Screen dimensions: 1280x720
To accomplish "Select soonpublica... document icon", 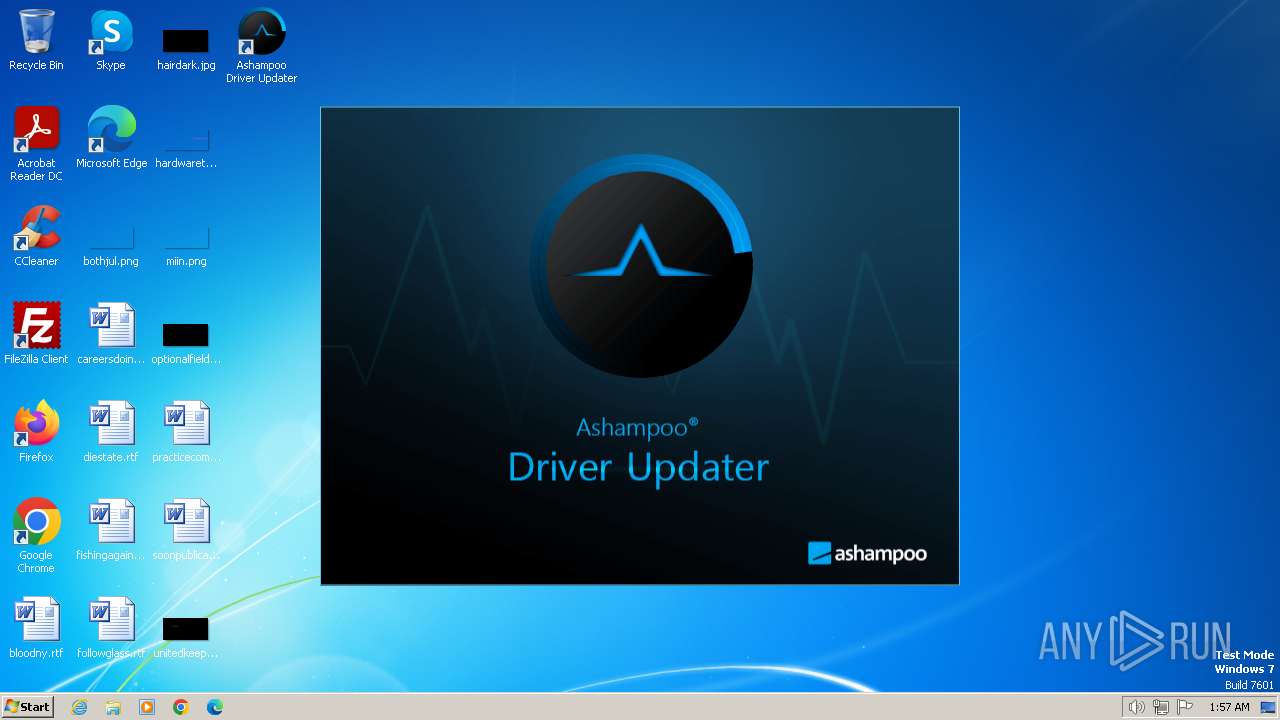I will click(x=186, y=530).
